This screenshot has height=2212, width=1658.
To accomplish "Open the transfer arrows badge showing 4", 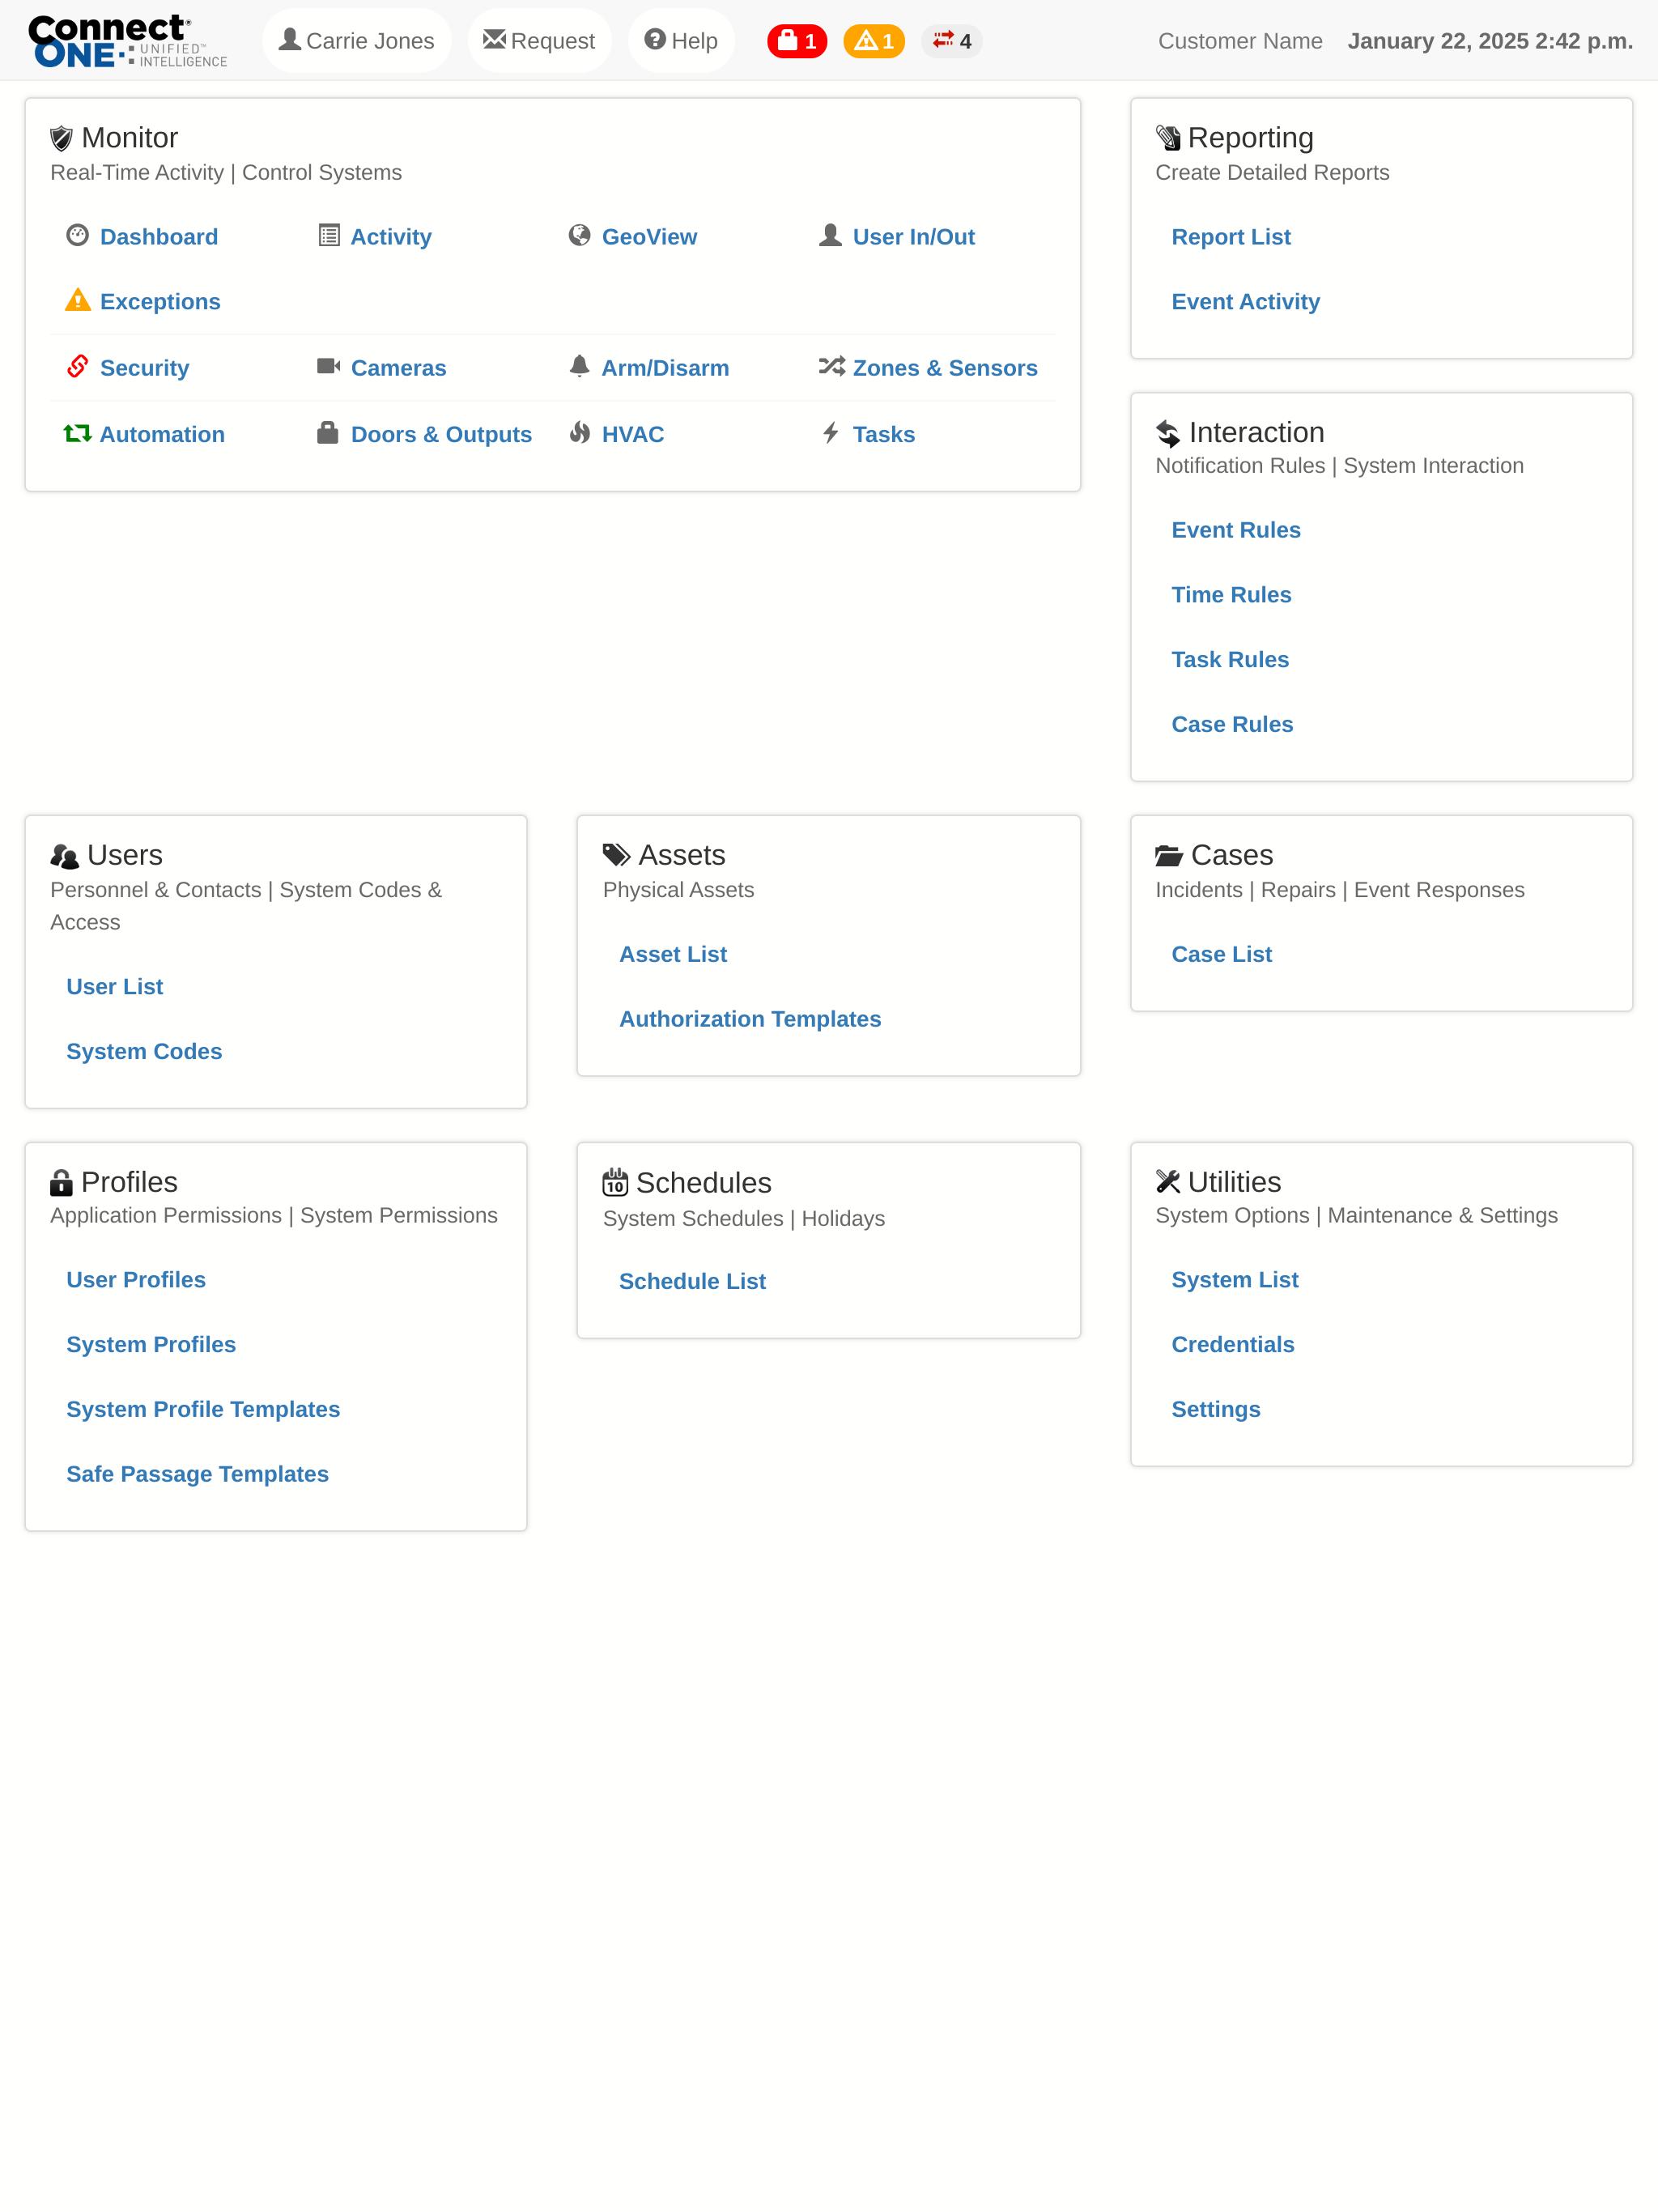I will 951,41.
